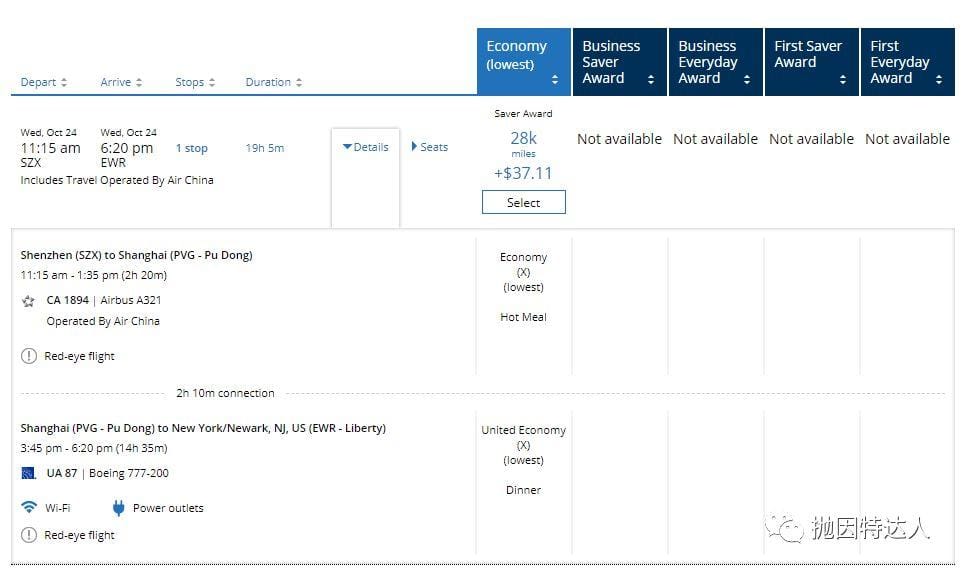
Task: Click the Shenzhen (SZX) to Shanghai segment title
Action: (x=136, y=255)
